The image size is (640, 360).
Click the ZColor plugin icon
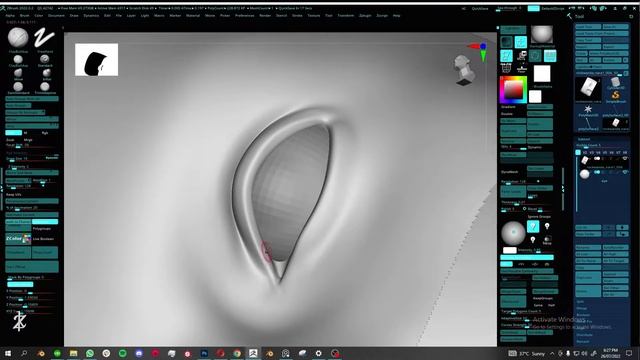(x=18, y=239)
